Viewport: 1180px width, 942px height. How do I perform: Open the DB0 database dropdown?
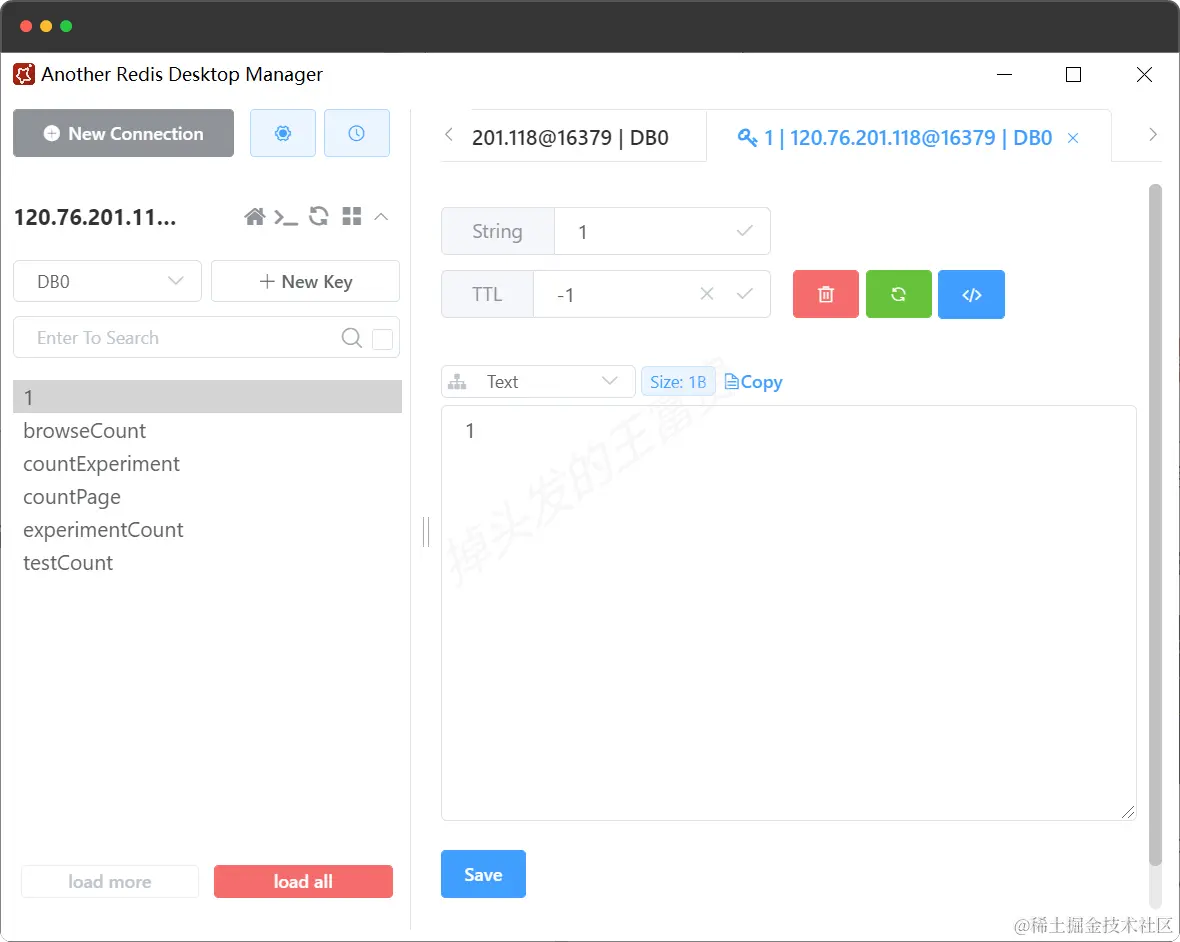108,281
